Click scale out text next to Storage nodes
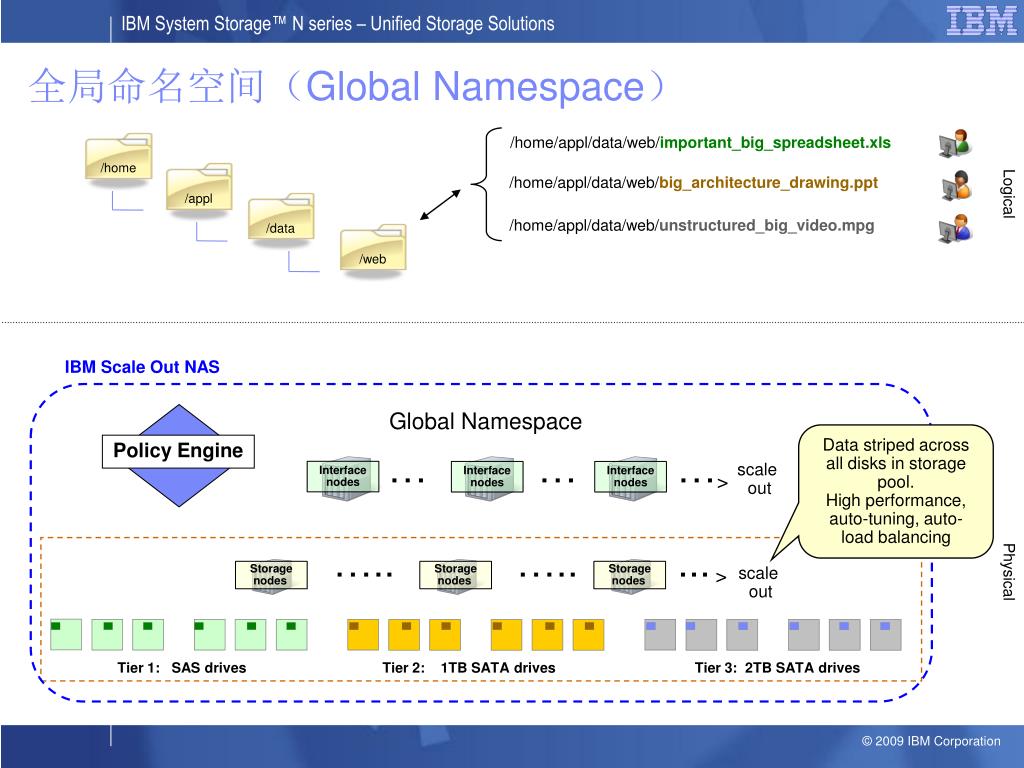This screenshot has height=768, width=1024. tap(758, 582)
